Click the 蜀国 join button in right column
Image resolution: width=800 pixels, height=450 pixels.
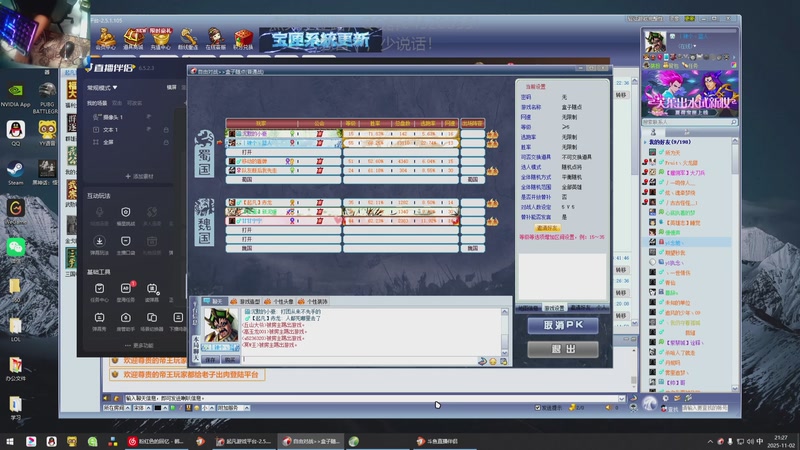click(472, 180)
